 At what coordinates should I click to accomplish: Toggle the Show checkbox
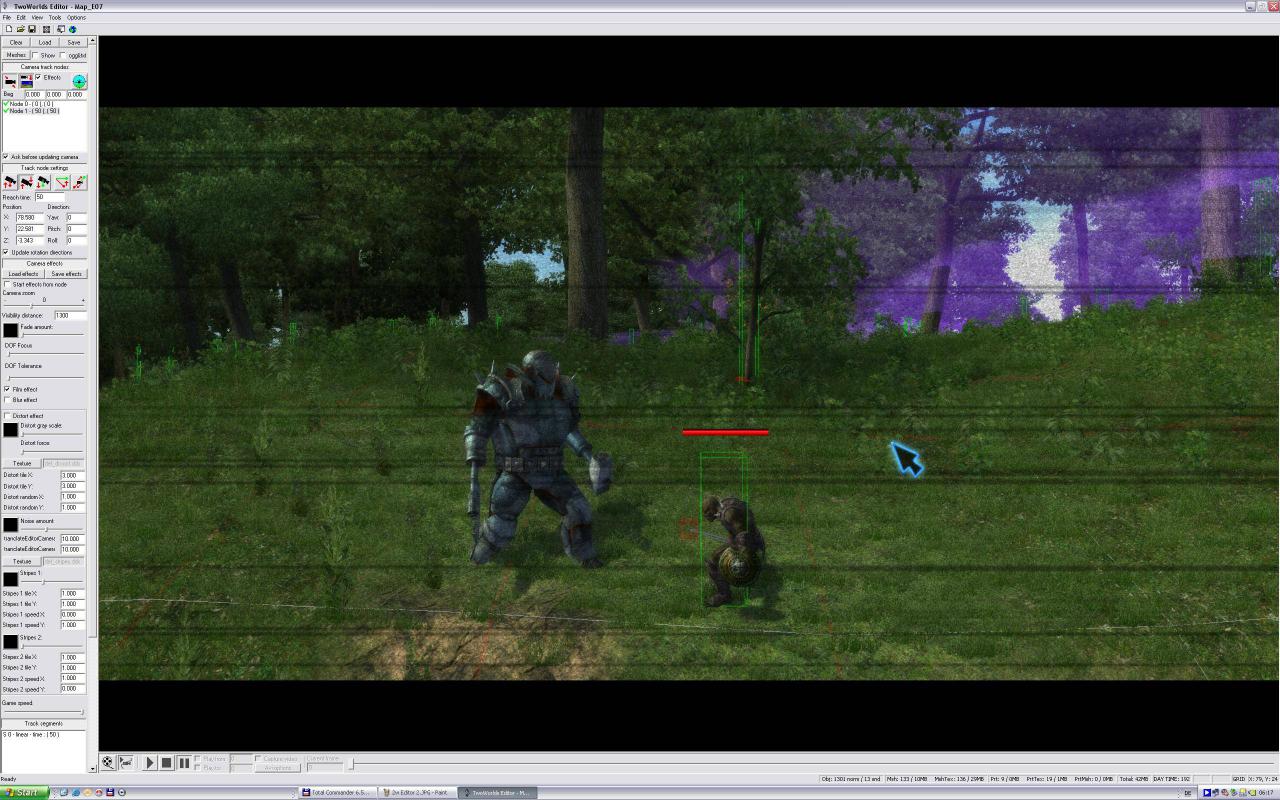point(36,56)
